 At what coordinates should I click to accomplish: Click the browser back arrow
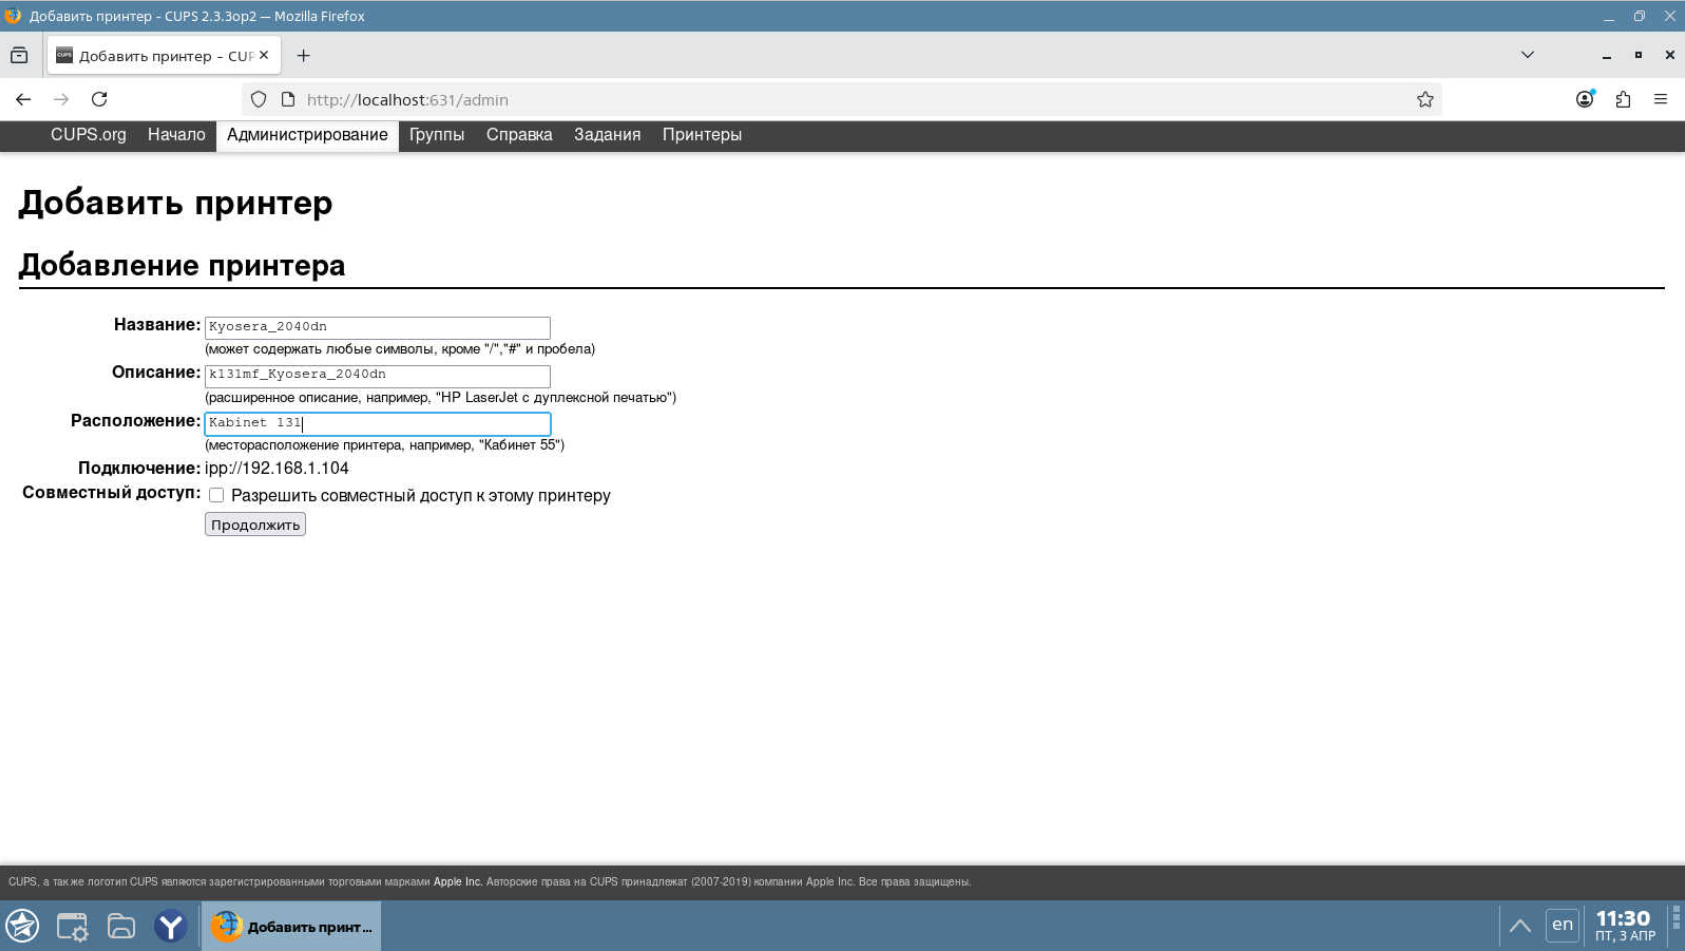click(23, 99)
